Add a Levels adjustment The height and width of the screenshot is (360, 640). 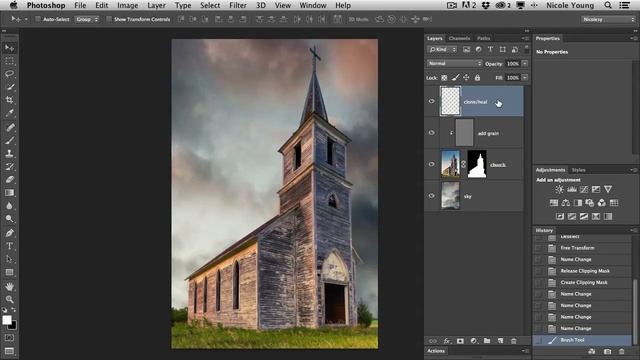tap(572, 189)
